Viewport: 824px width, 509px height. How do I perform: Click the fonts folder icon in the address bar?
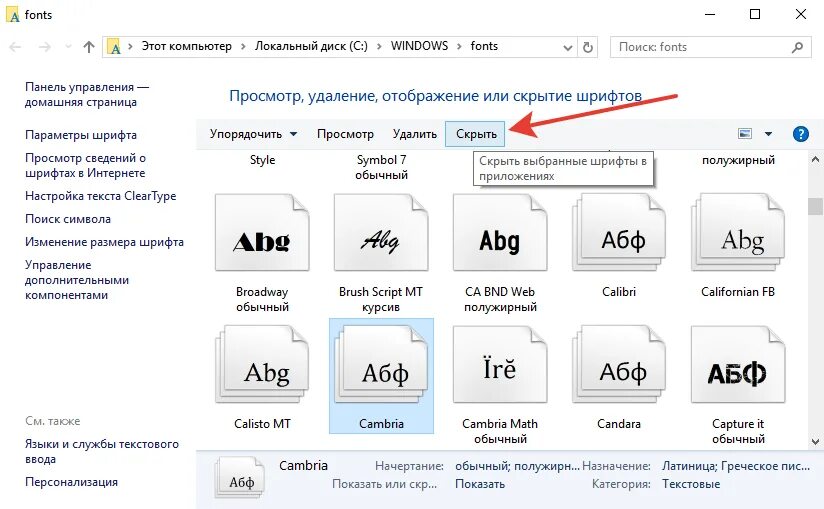point(114,47)
